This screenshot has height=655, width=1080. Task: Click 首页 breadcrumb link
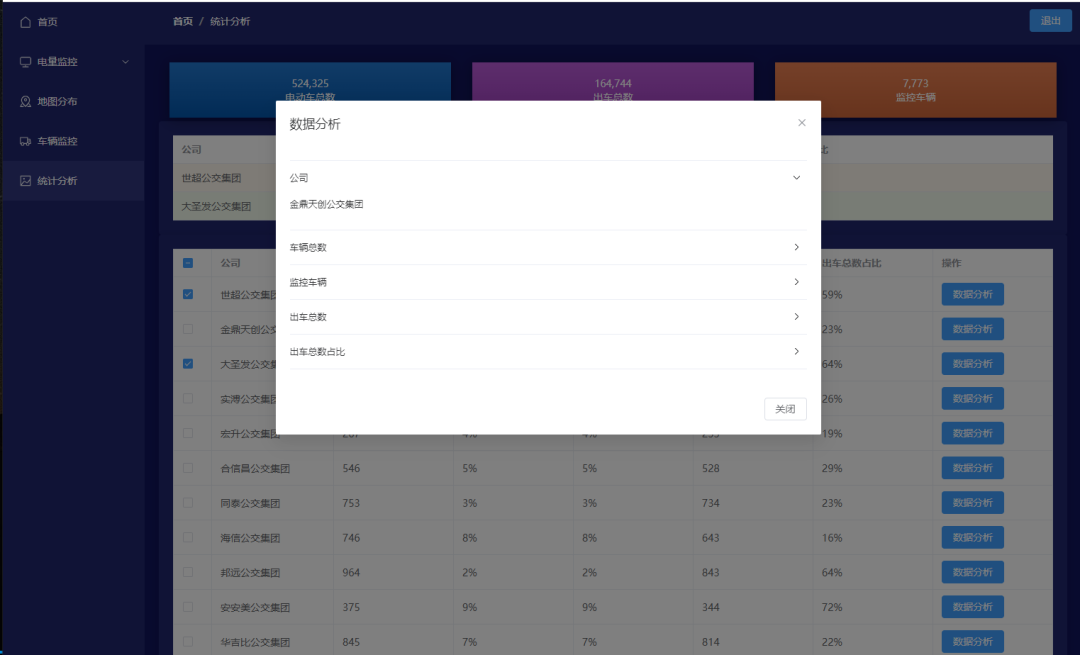coord(183,21)
